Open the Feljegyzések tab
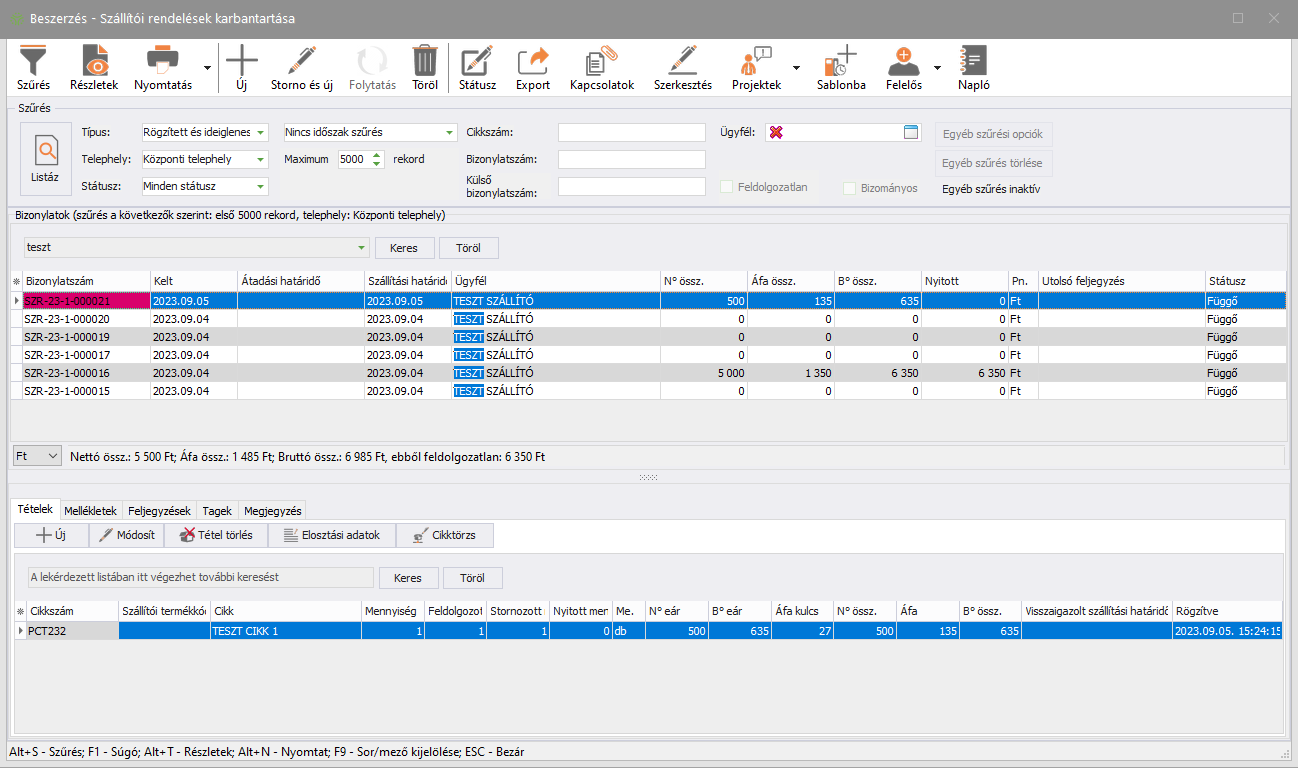Viewport: 1298px width, 768px height. [x=159, y=510]
